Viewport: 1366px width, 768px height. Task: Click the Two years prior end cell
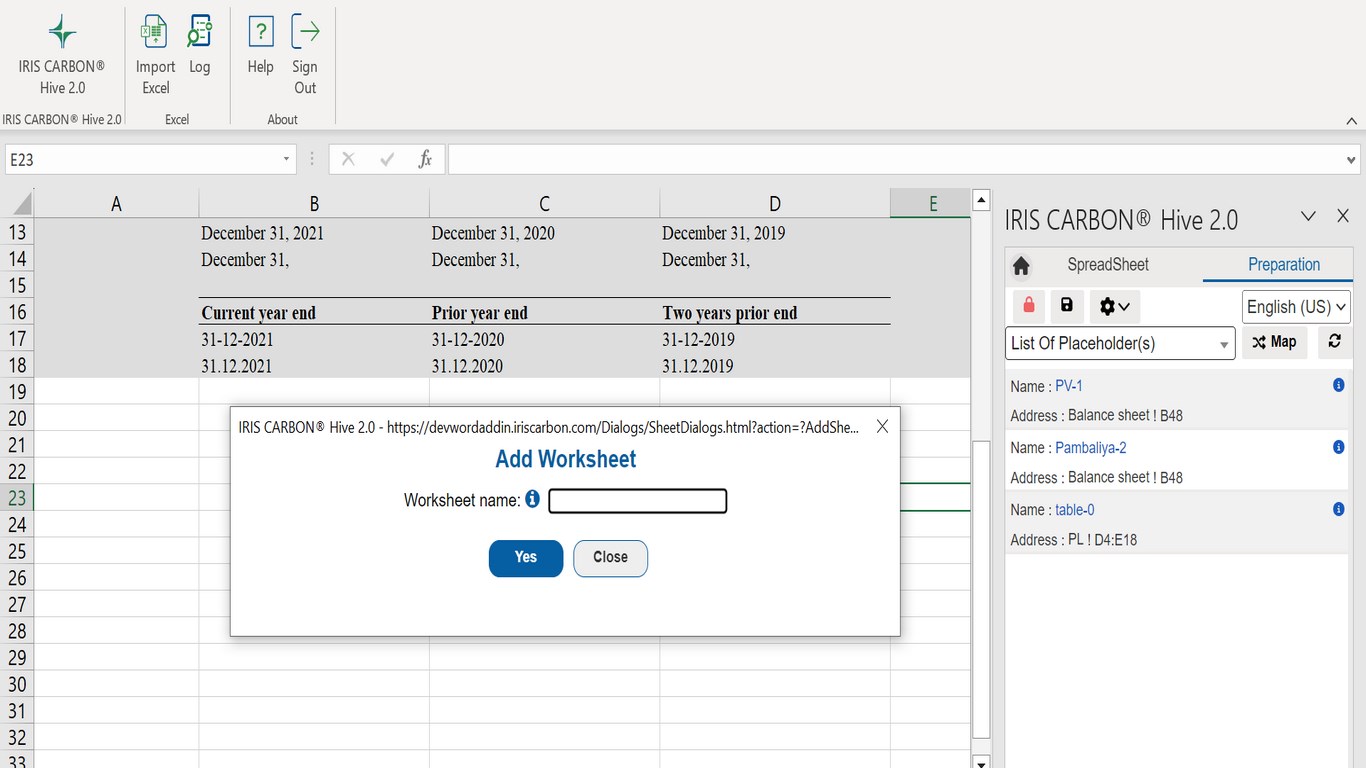tap(775, 313)
